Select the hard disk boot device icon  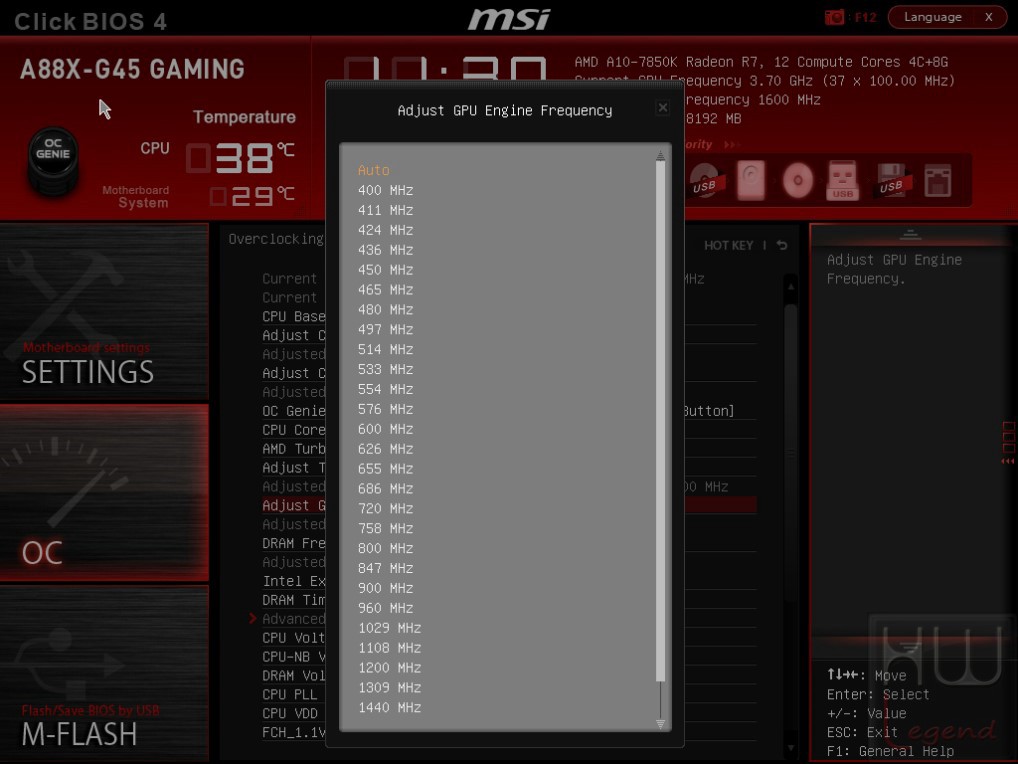click(x=751, y=180)
